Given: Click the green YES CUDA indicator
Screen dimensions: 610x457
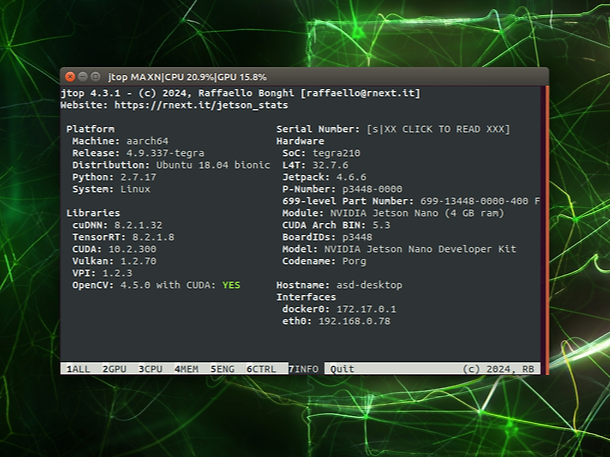Looking at the screenshot, I should (x=231, y=285).
